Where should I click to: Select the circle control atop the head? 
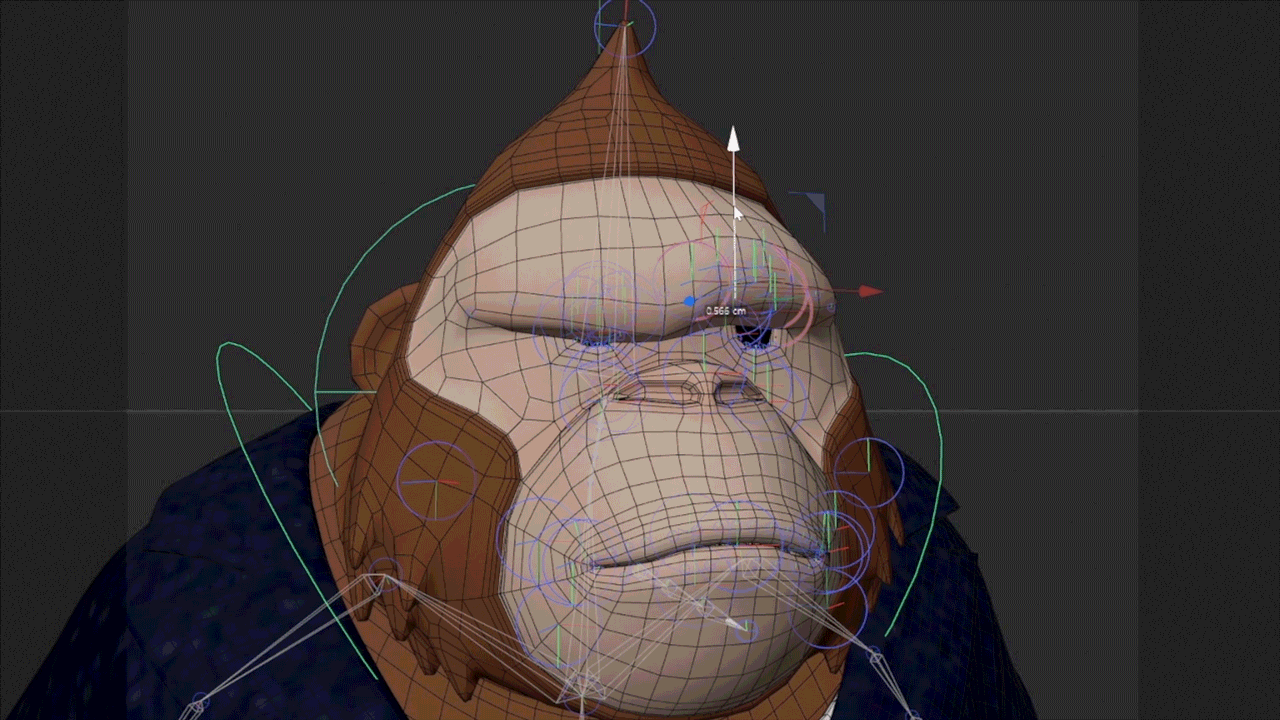click(625, 26)
